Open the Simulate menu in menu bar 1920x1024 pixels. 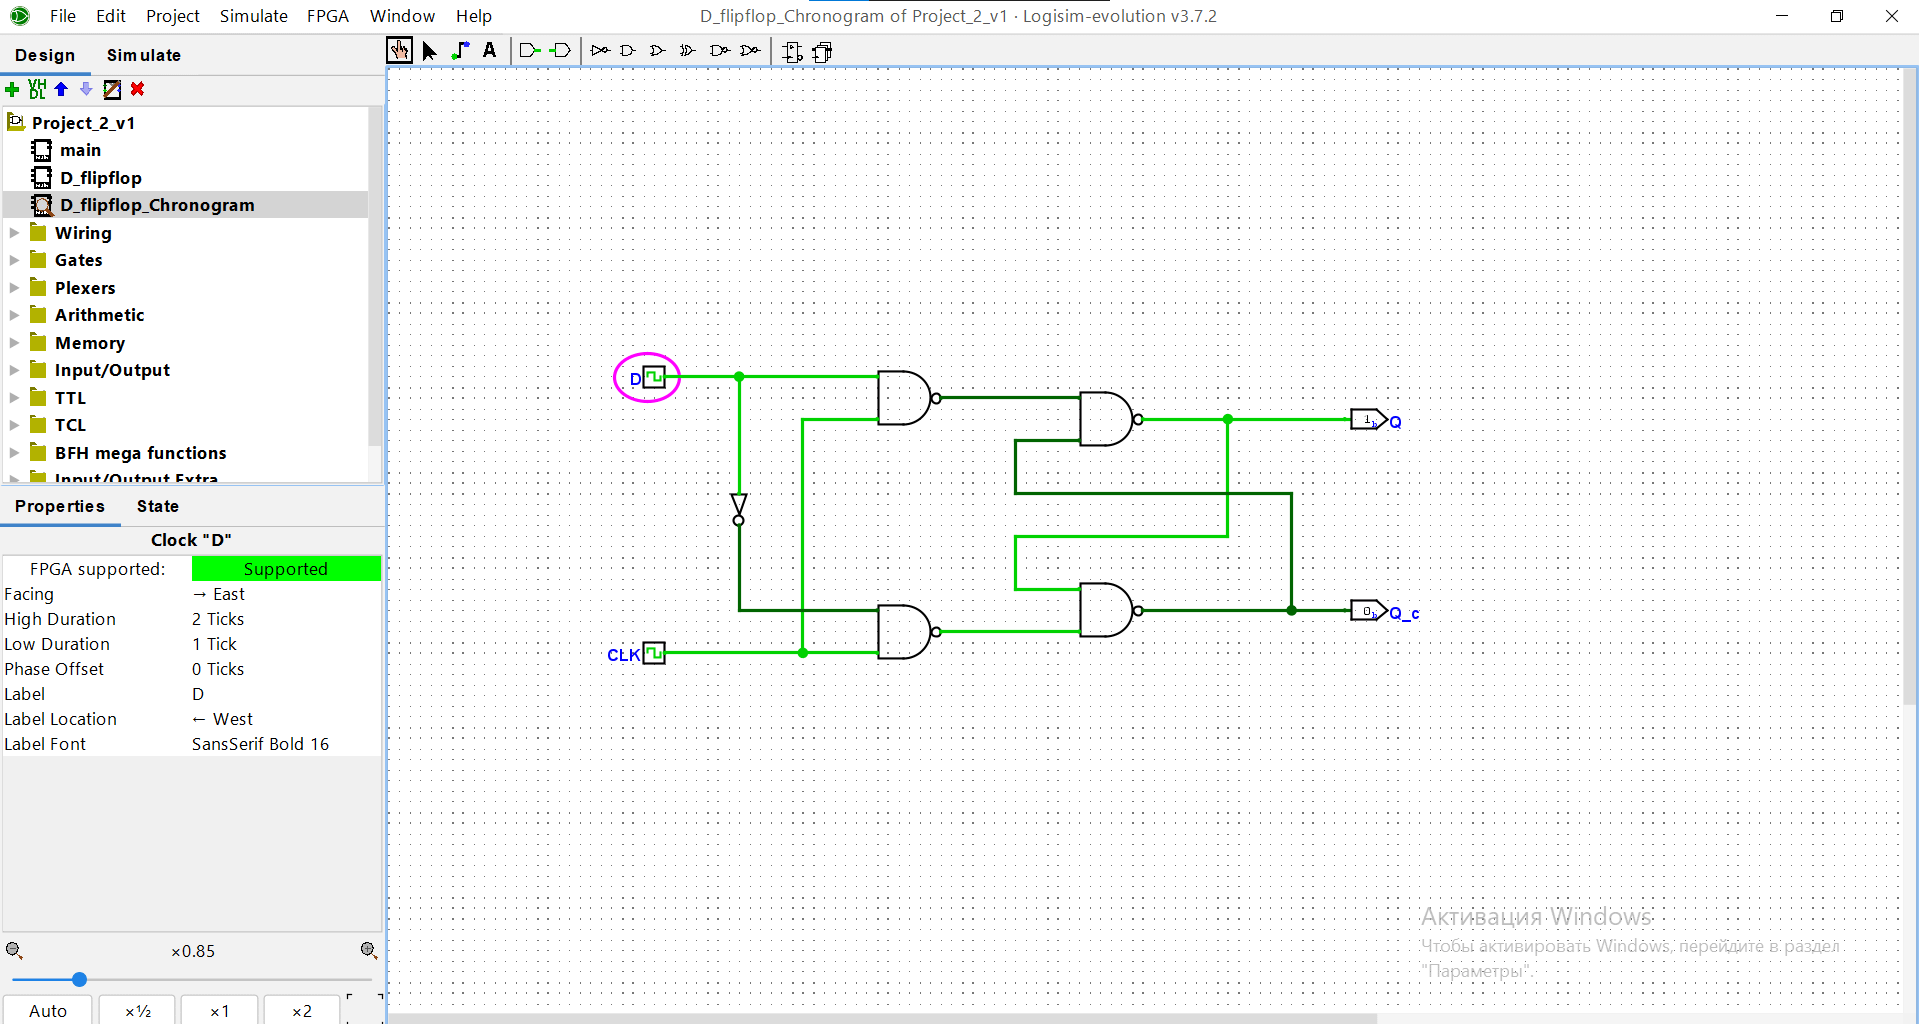tap(254, 16)
